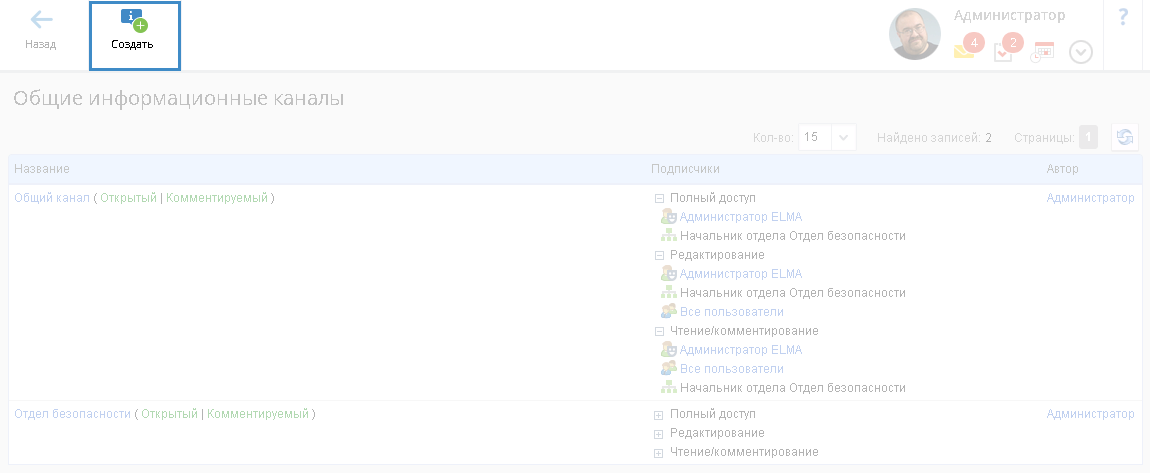Go to page 1 in pagination
Screen dimensions: 1150x473
pyautogui.click(x=1088, y=137)
